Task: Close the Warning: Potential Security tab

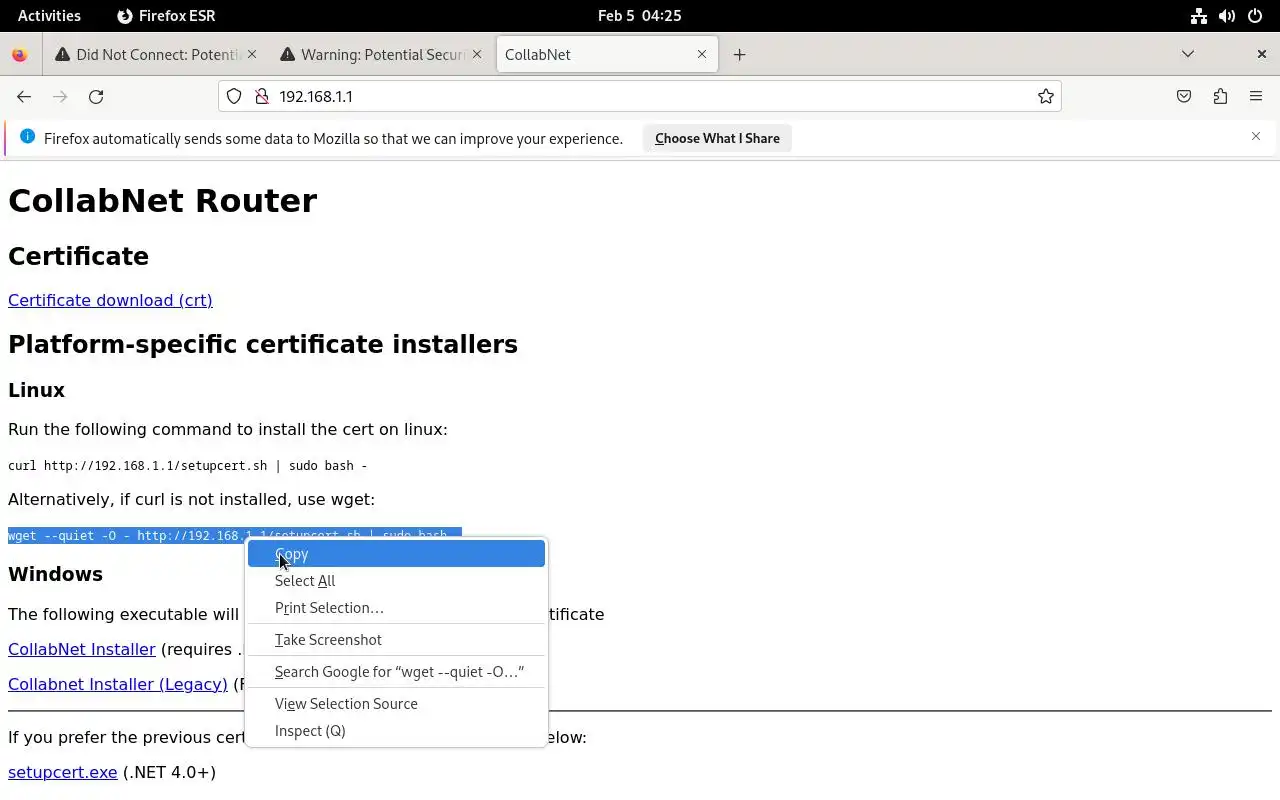Action: [477, 54]
